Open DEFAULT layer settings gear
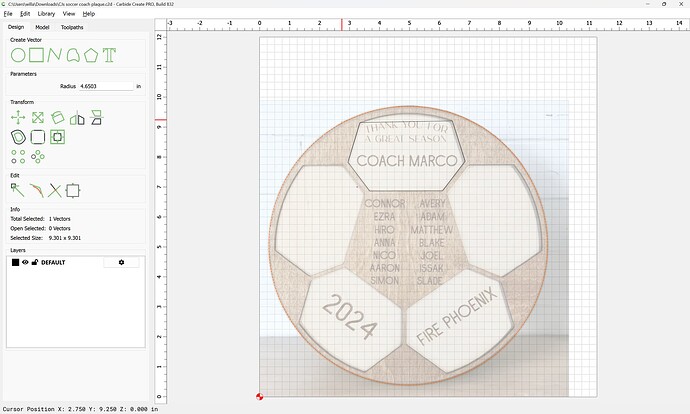The height and width of the screenshot is (414, 690). 121,262
